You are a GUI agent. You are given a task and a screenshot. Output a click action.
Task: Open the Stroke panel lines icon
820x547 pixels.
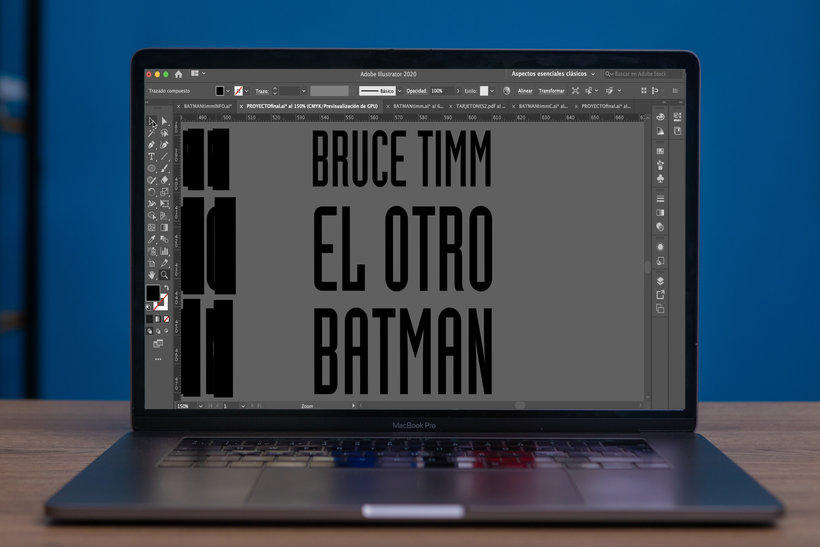660,199
